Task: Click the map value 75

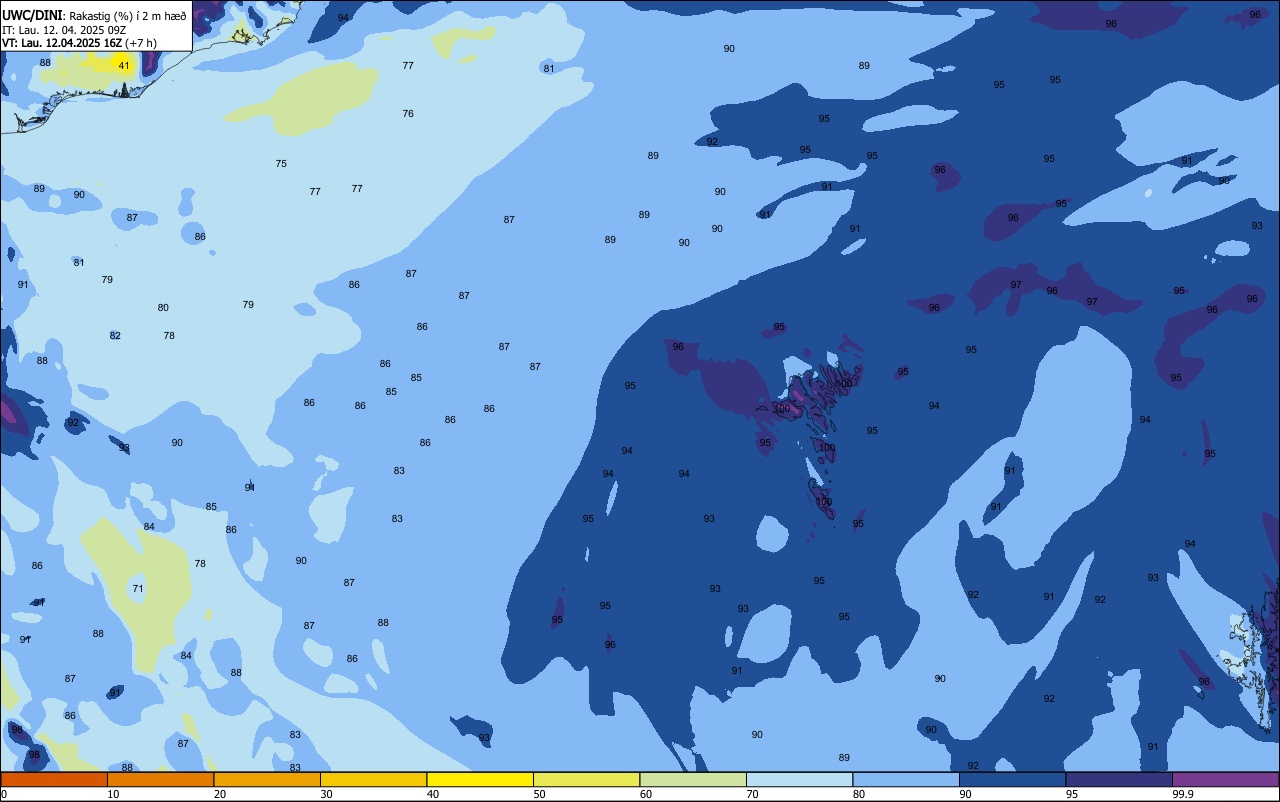Action: tap(281, 163)
